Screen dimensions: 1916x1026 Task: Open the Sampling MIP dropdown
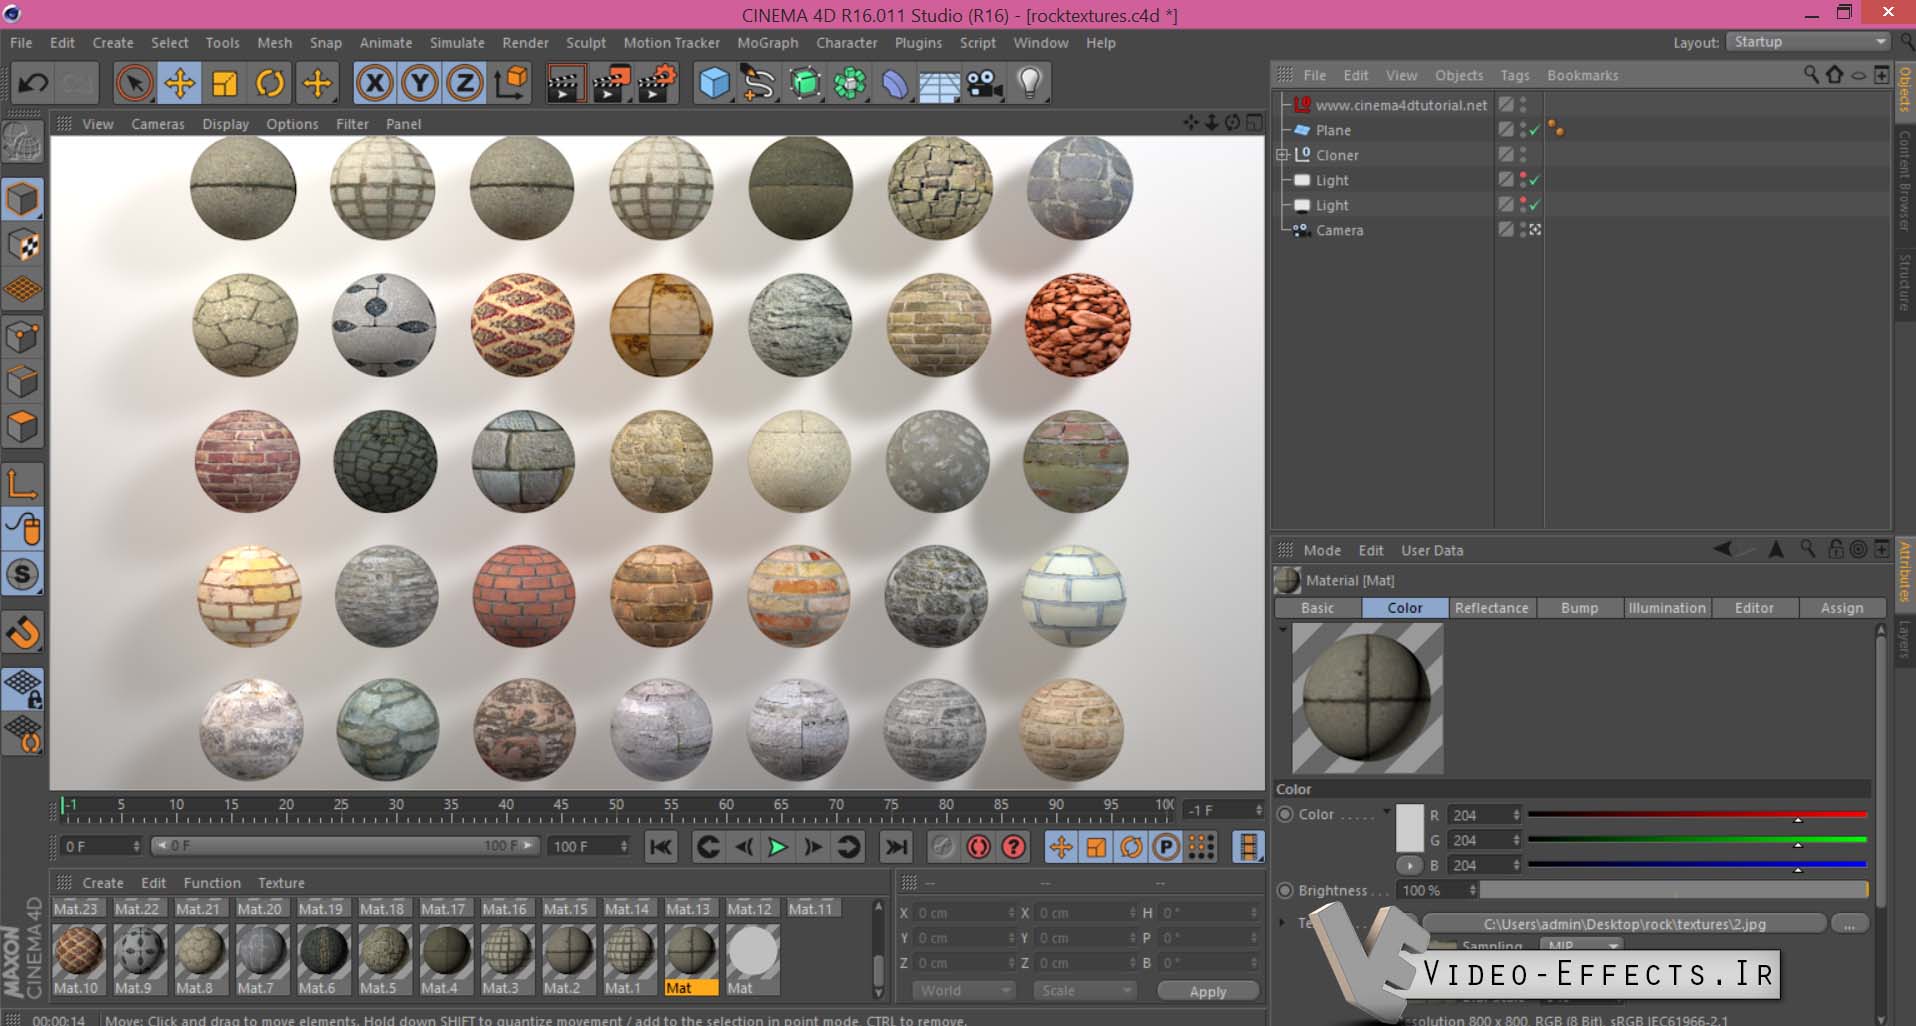[x=1582, y=946]
